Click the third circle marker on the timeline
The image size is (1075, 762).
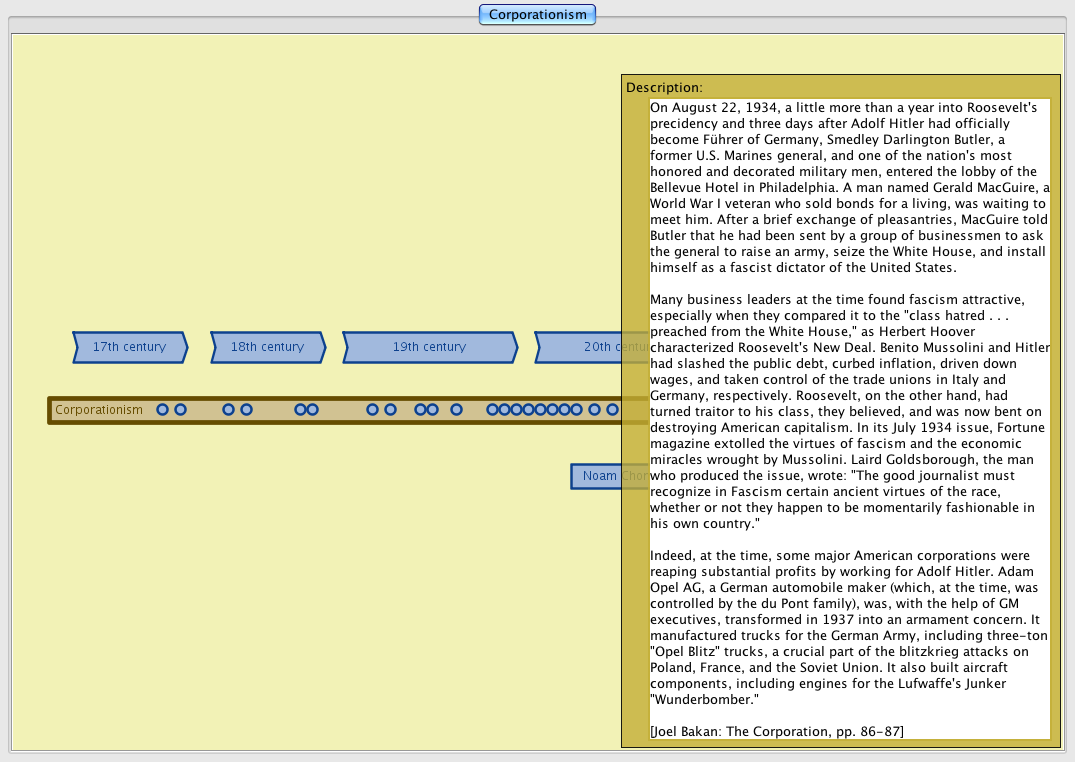tap(228, 410)
